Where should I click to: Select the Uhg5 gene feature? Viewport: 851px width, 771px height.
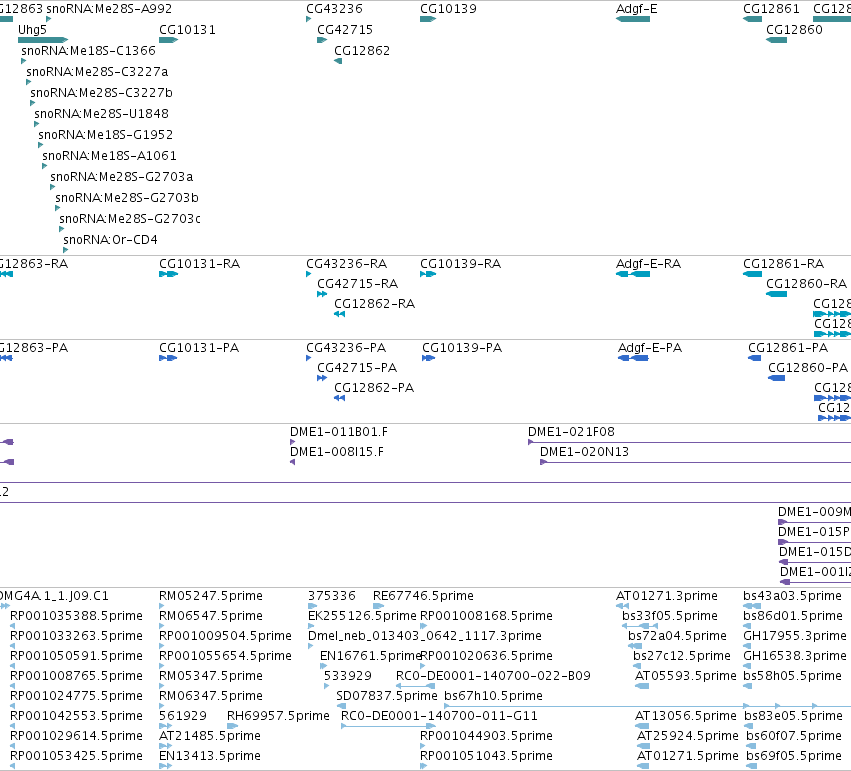(x=43, y=40)
